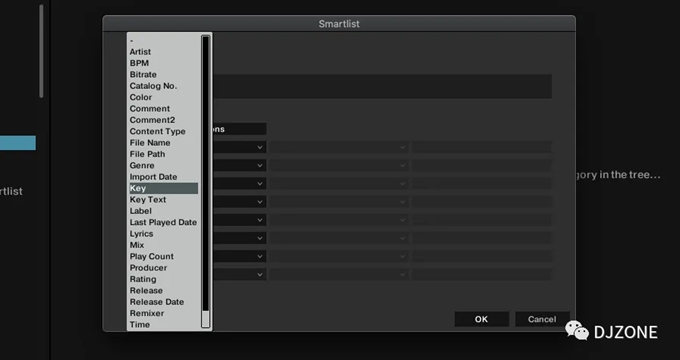This screenshot has width=680, height=360.
Task: Choose BPM in the dropdown list
Action: pyautogui.click(x=139, y=63)
